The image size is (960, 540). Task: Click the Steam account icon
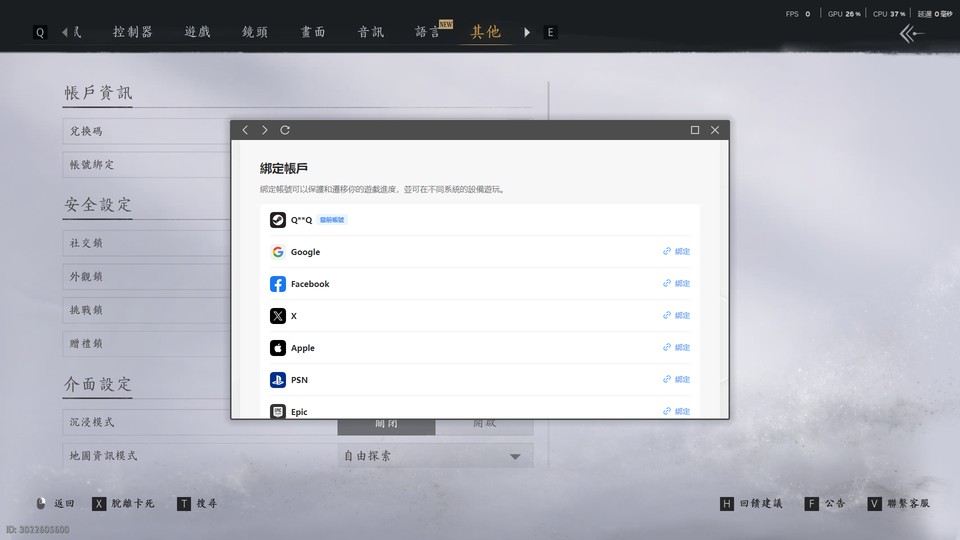pos(278,220)
